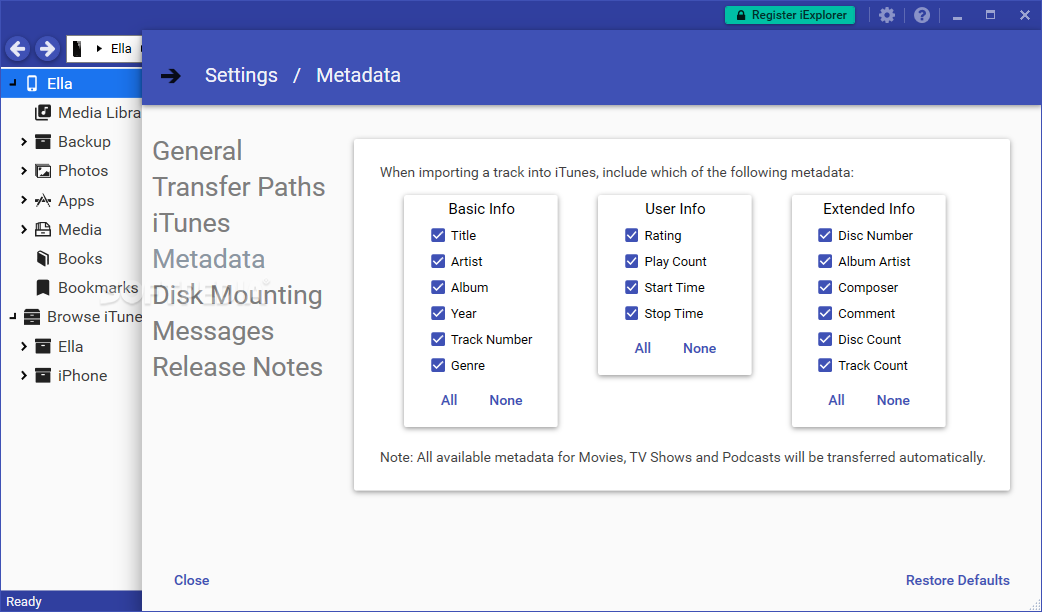The image size is (1042, 612).
Task: Click the forward navigation arrow
Action: click(x=47, y=49)
